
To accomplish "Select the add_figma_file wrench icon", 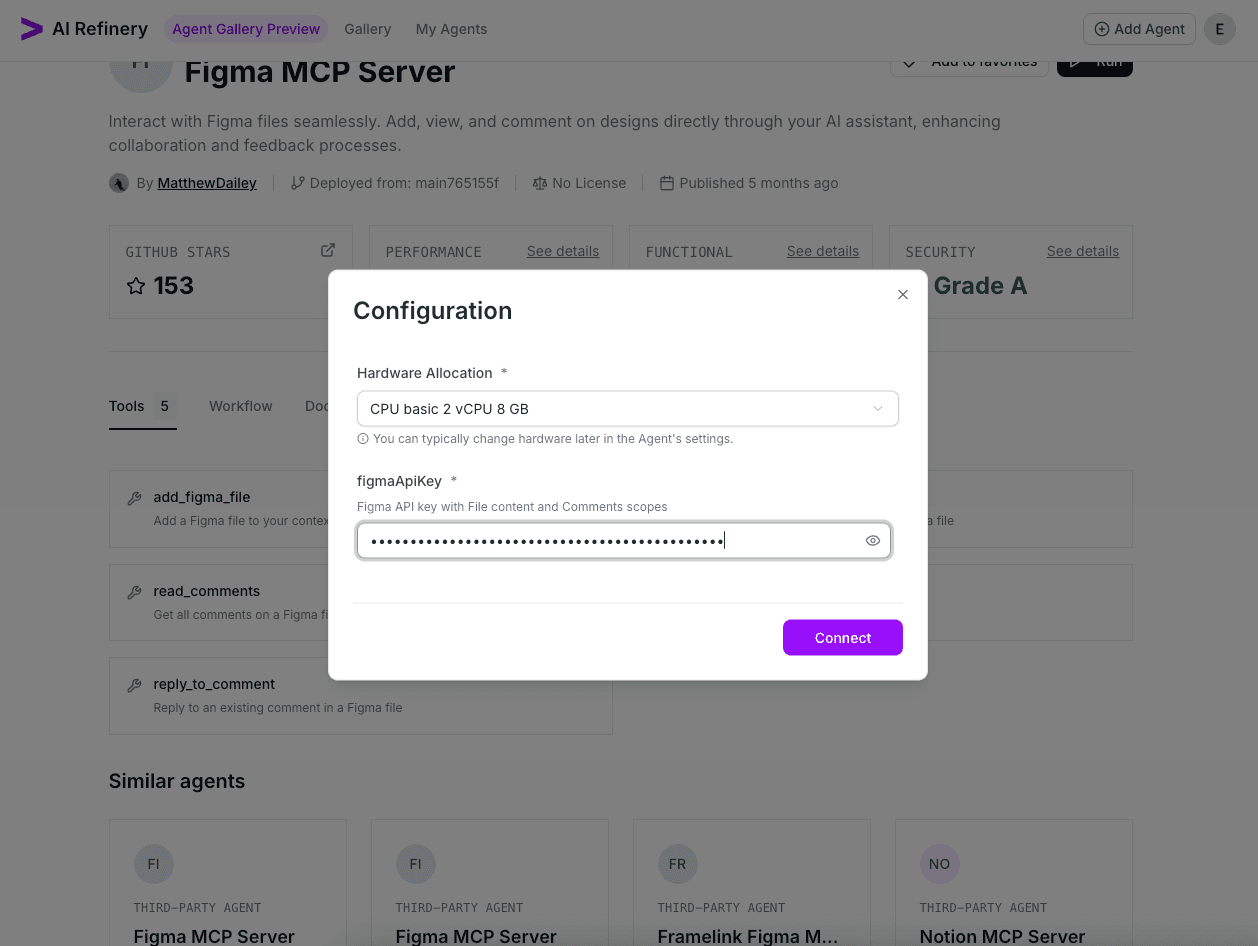I will (x=134, y=496).
